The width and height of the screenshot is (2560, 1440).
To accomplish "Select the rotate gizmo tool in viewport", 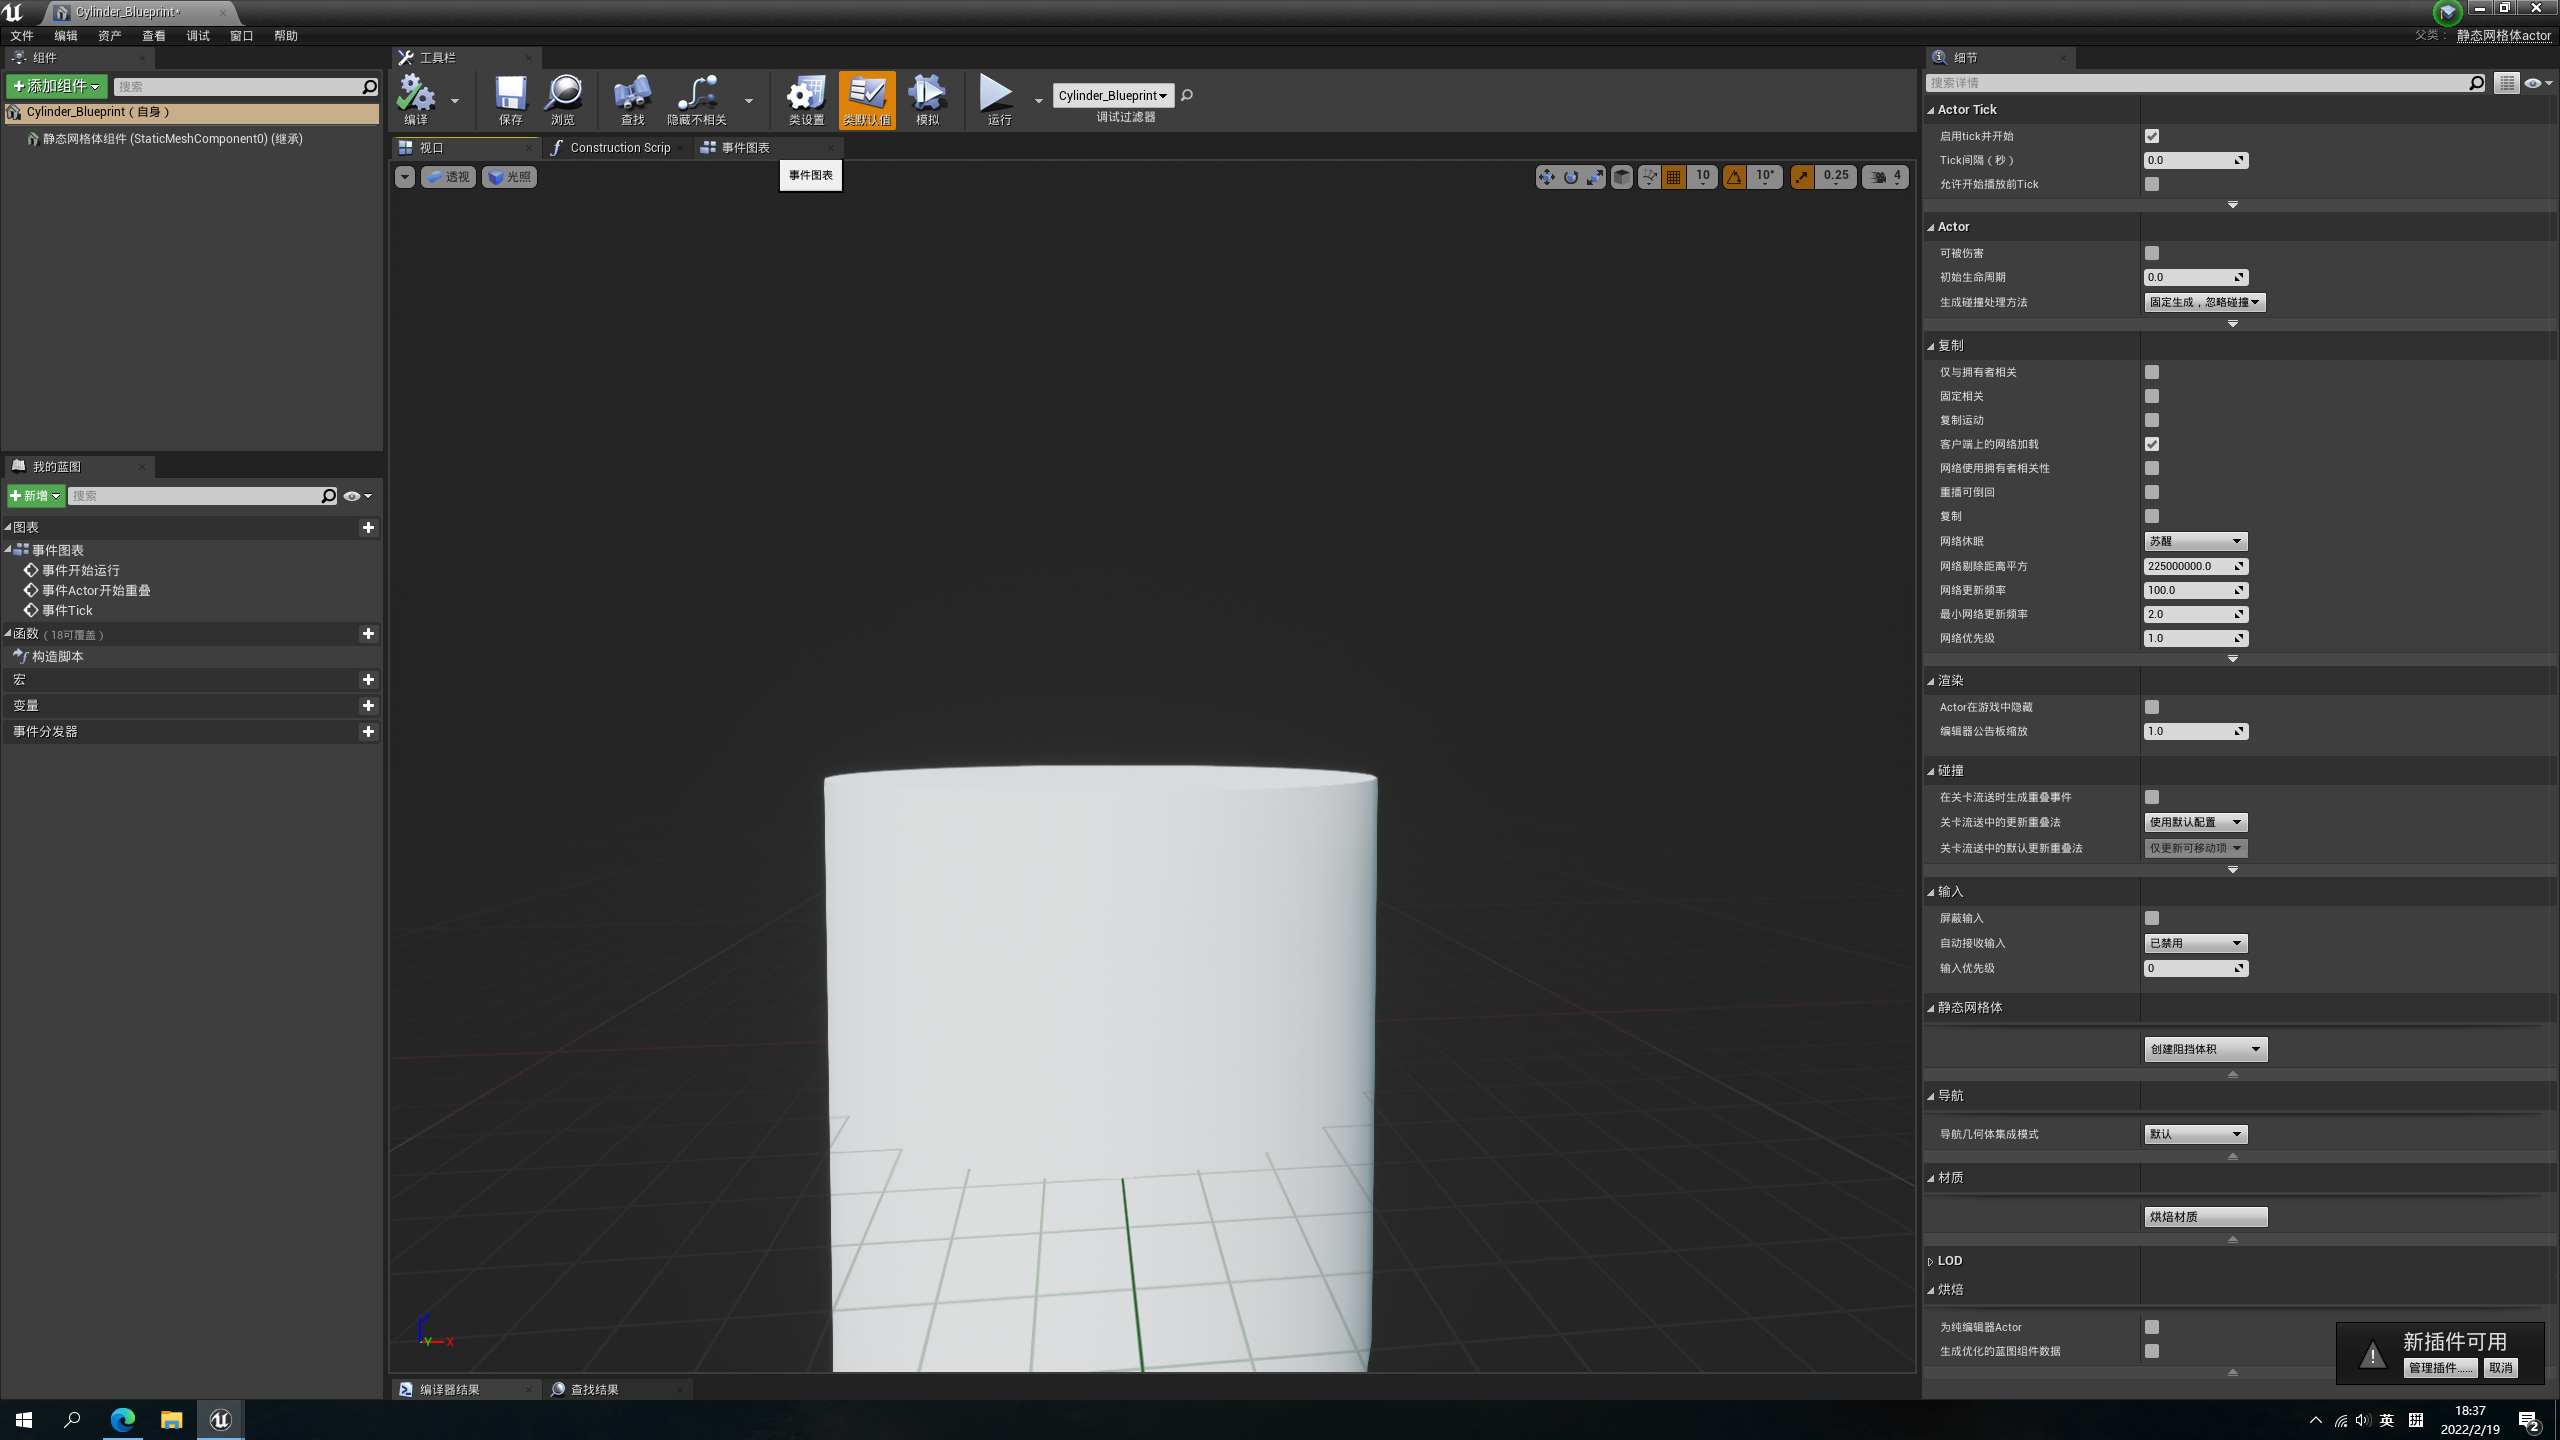I will 1571,177.
